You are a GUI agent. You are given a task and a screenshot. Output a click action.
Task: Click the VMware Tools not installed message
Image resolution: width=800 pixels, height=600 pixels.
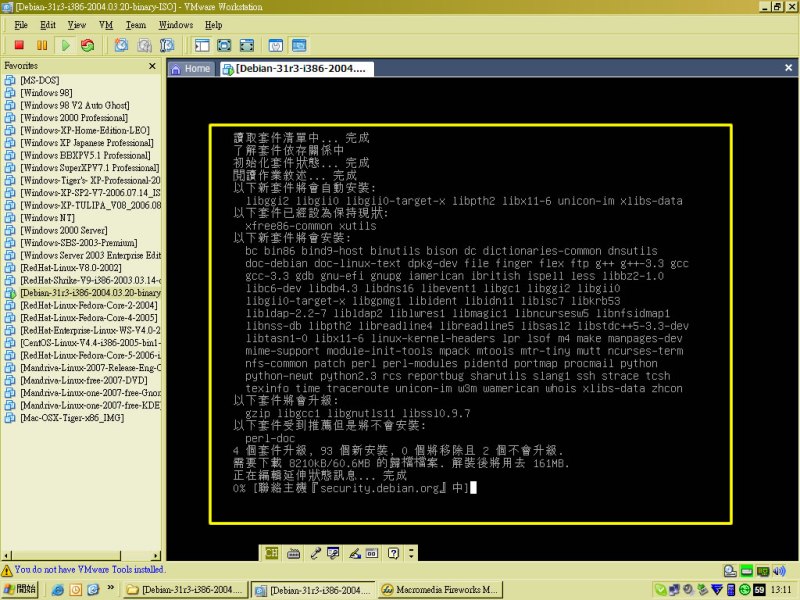[90, 569]
